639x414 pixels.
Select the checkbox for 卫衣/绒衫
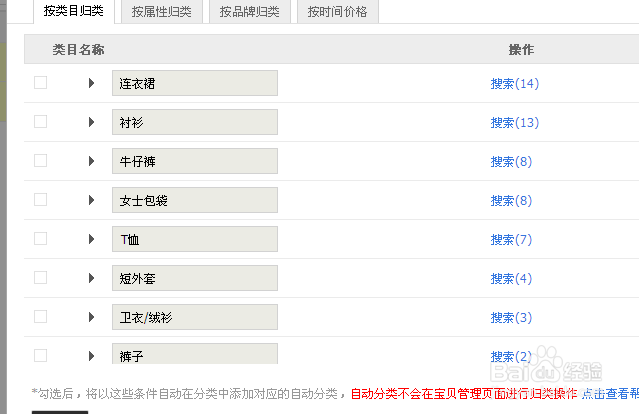[x=41, y=317]
